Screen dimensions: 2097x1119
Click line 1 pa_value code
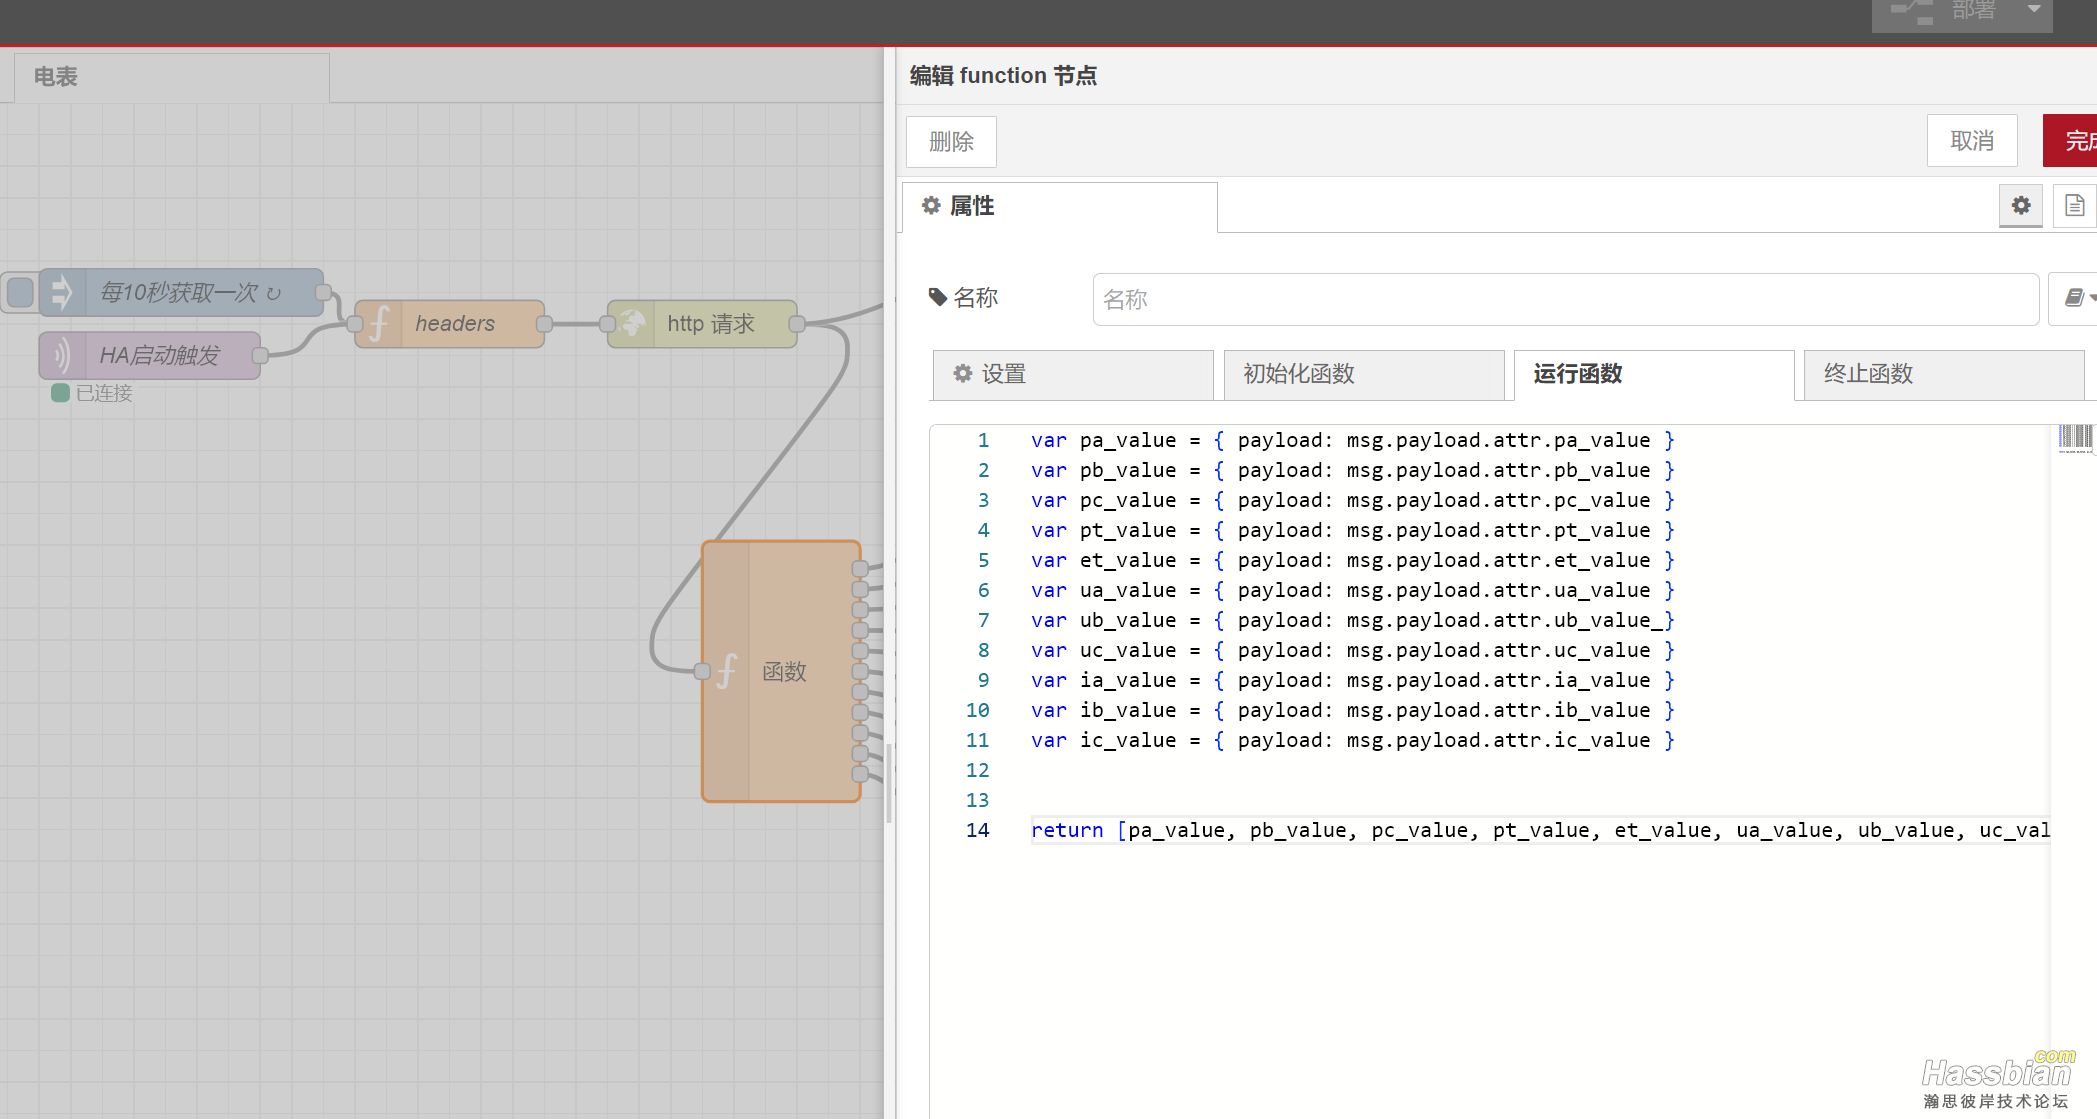(1353, 440)
